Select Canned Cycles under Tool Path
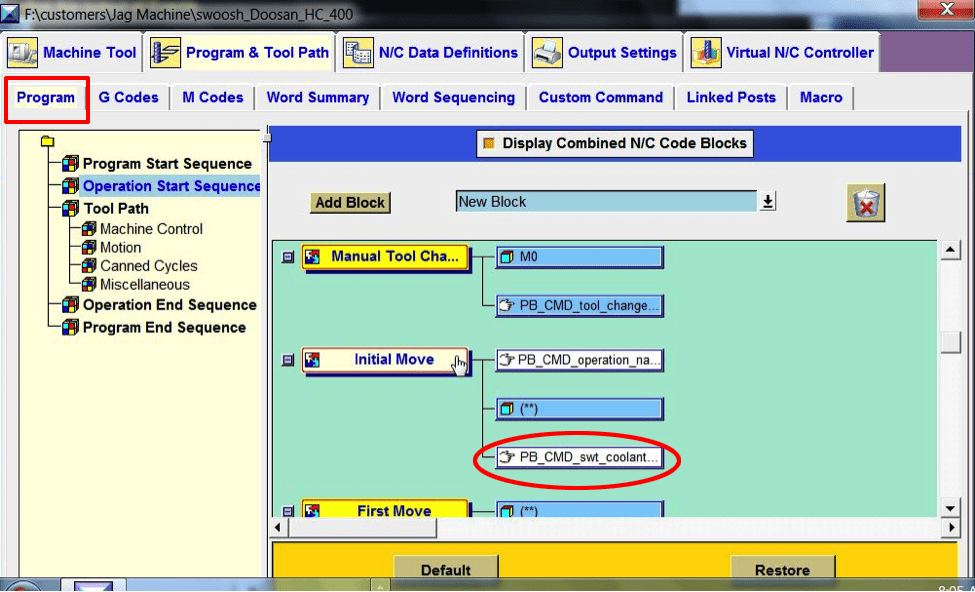975x592 pixels. pos(148,266)
